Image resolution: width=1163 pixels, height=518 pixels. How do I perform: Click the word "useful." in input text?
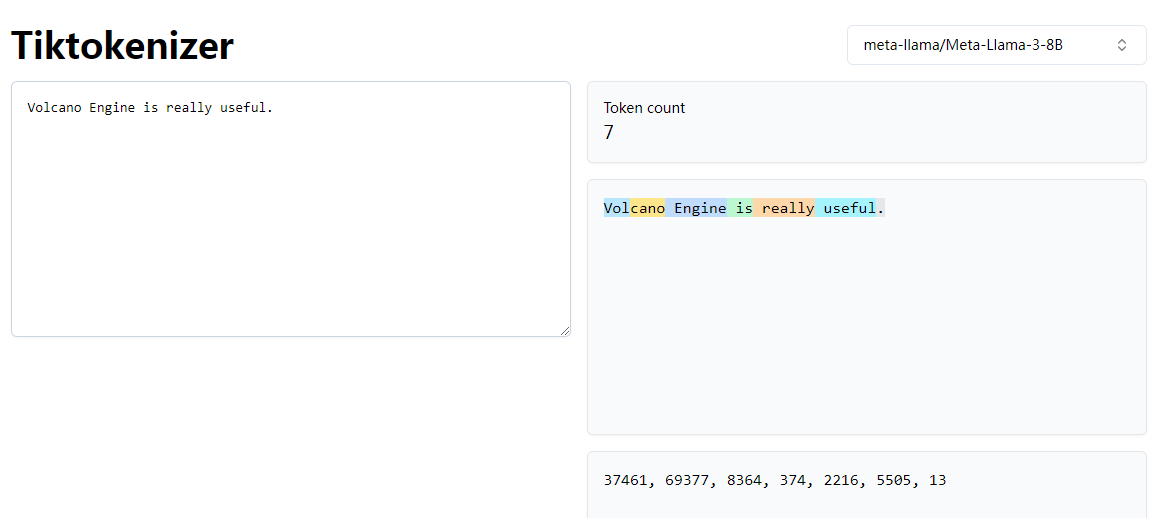point(247,108)
